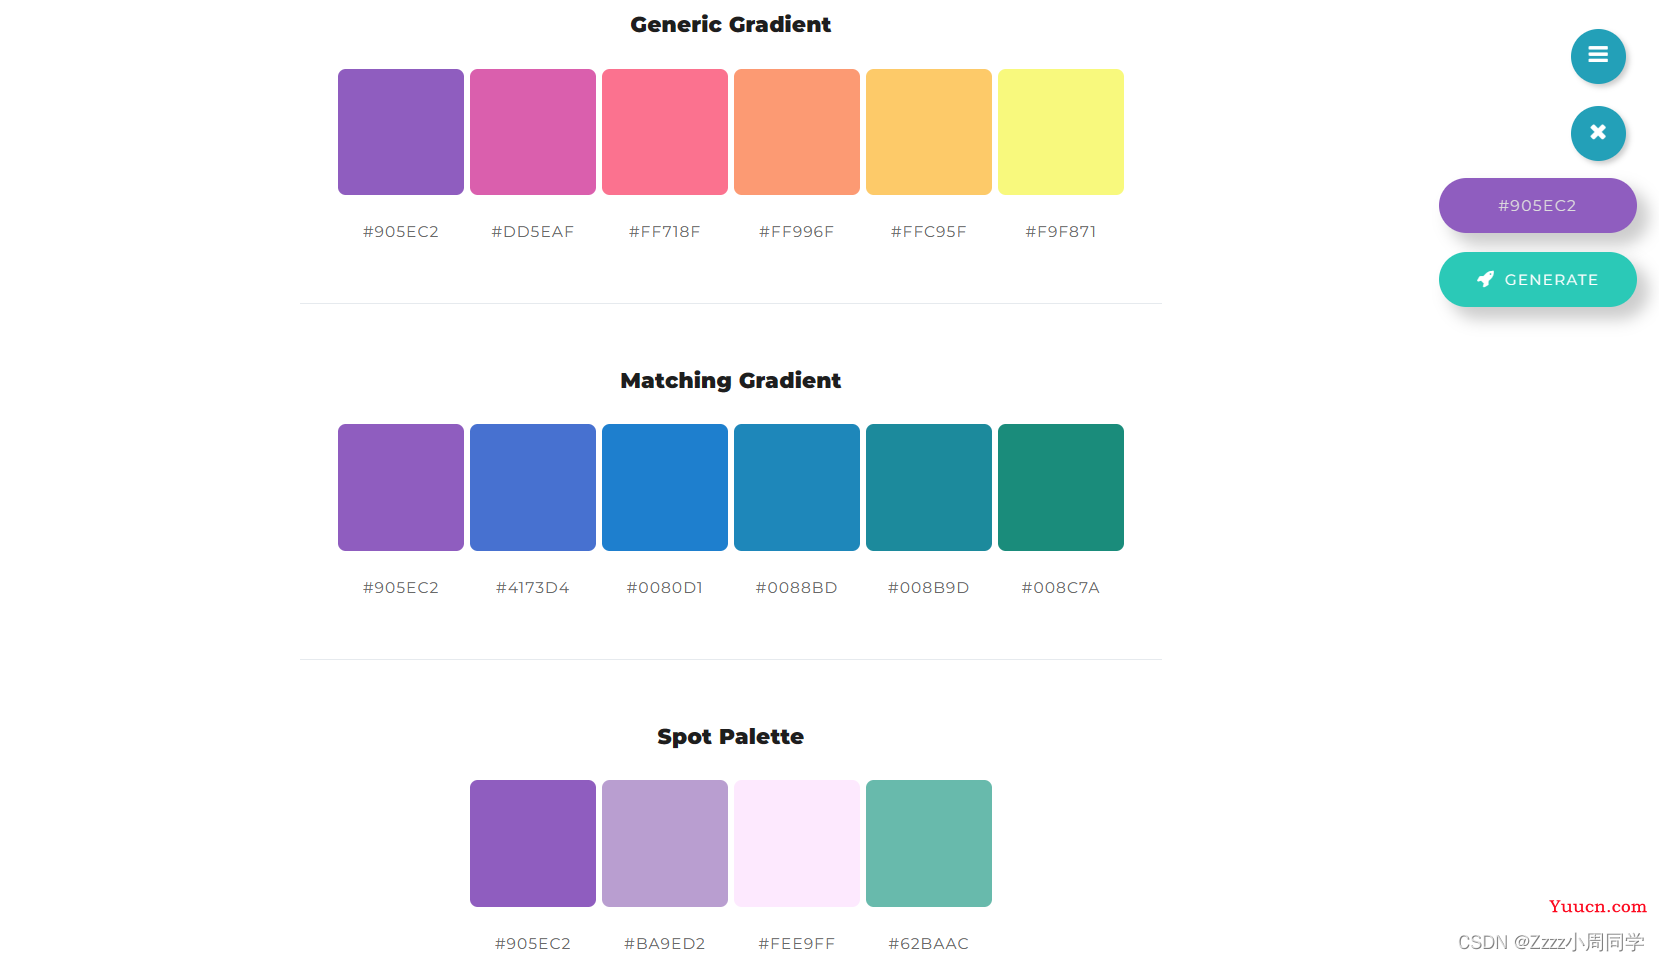
Task: Choose the #62BAAC teal spot swatch
Action: (928, 843)
